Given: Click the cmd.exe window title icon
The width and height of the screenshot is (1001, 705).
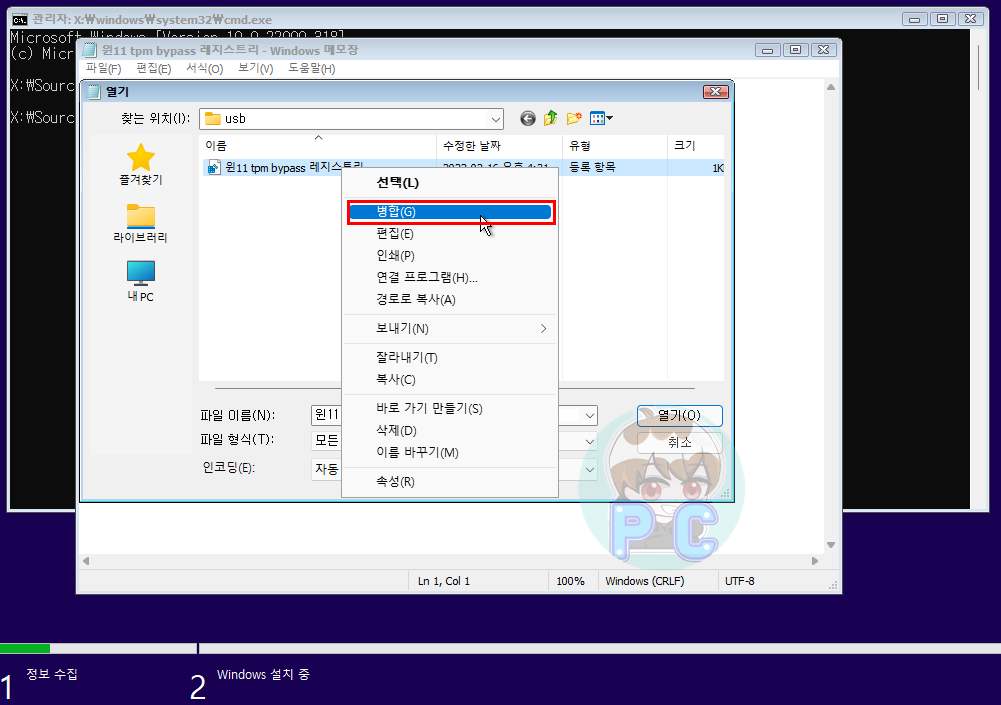Looking at the screenshot, I should click(20, 19).
